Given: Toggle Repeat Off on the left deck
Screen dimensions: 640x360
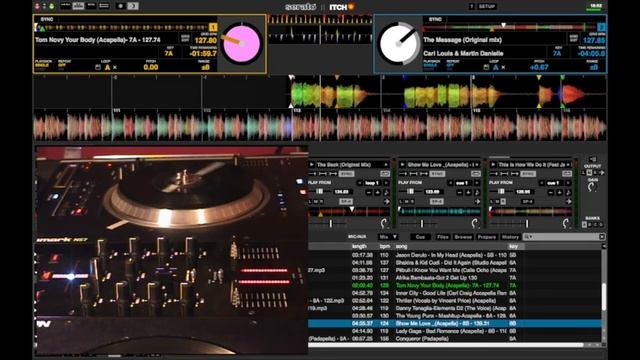Looking at the screenshot, I should (x=63, y=64).
